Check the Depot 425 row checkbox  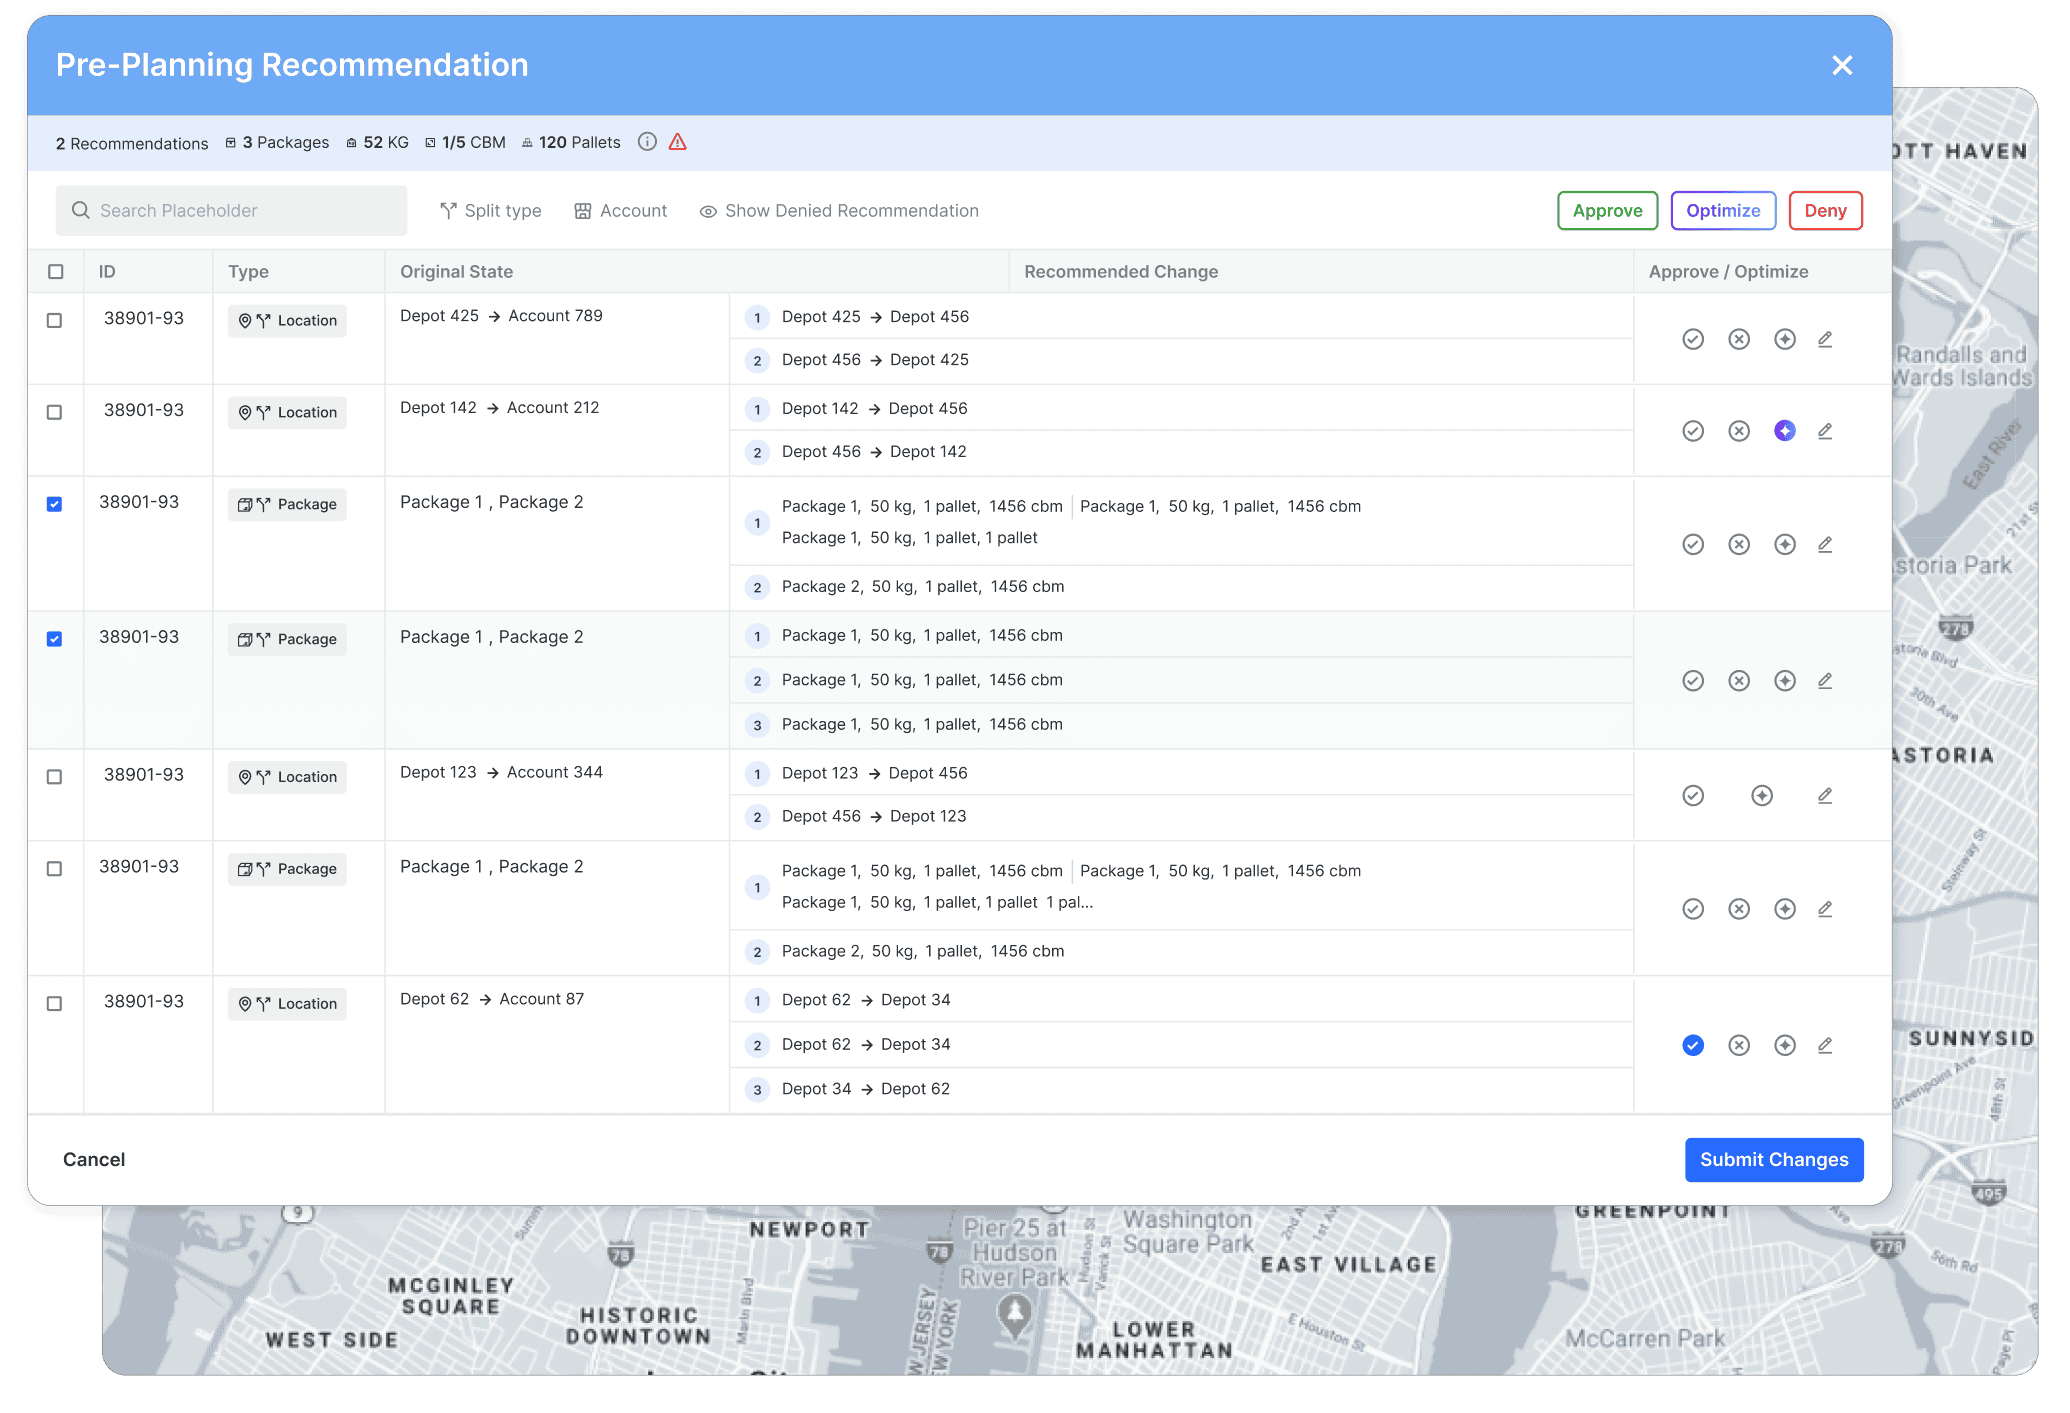(55, 320)
